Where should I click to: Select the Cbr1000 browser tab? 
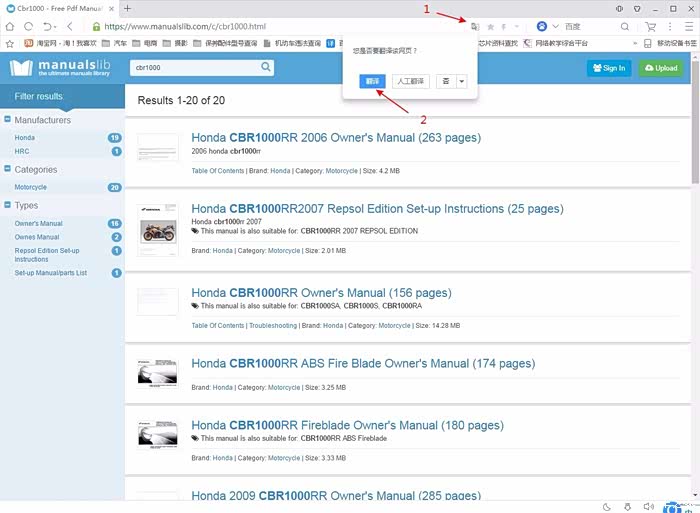click(60, 8)
